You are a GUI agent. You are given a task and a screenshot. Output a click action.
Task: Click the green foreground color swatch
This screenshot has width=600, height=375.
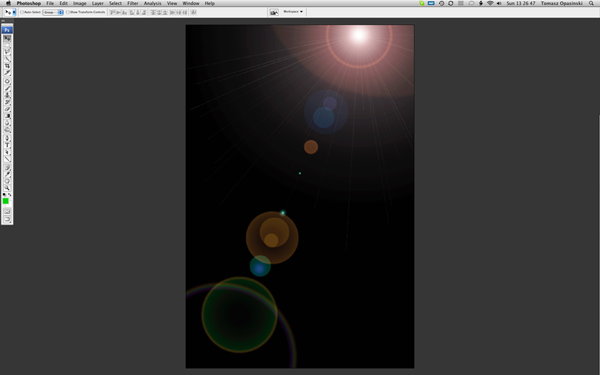tap(6, 201)
